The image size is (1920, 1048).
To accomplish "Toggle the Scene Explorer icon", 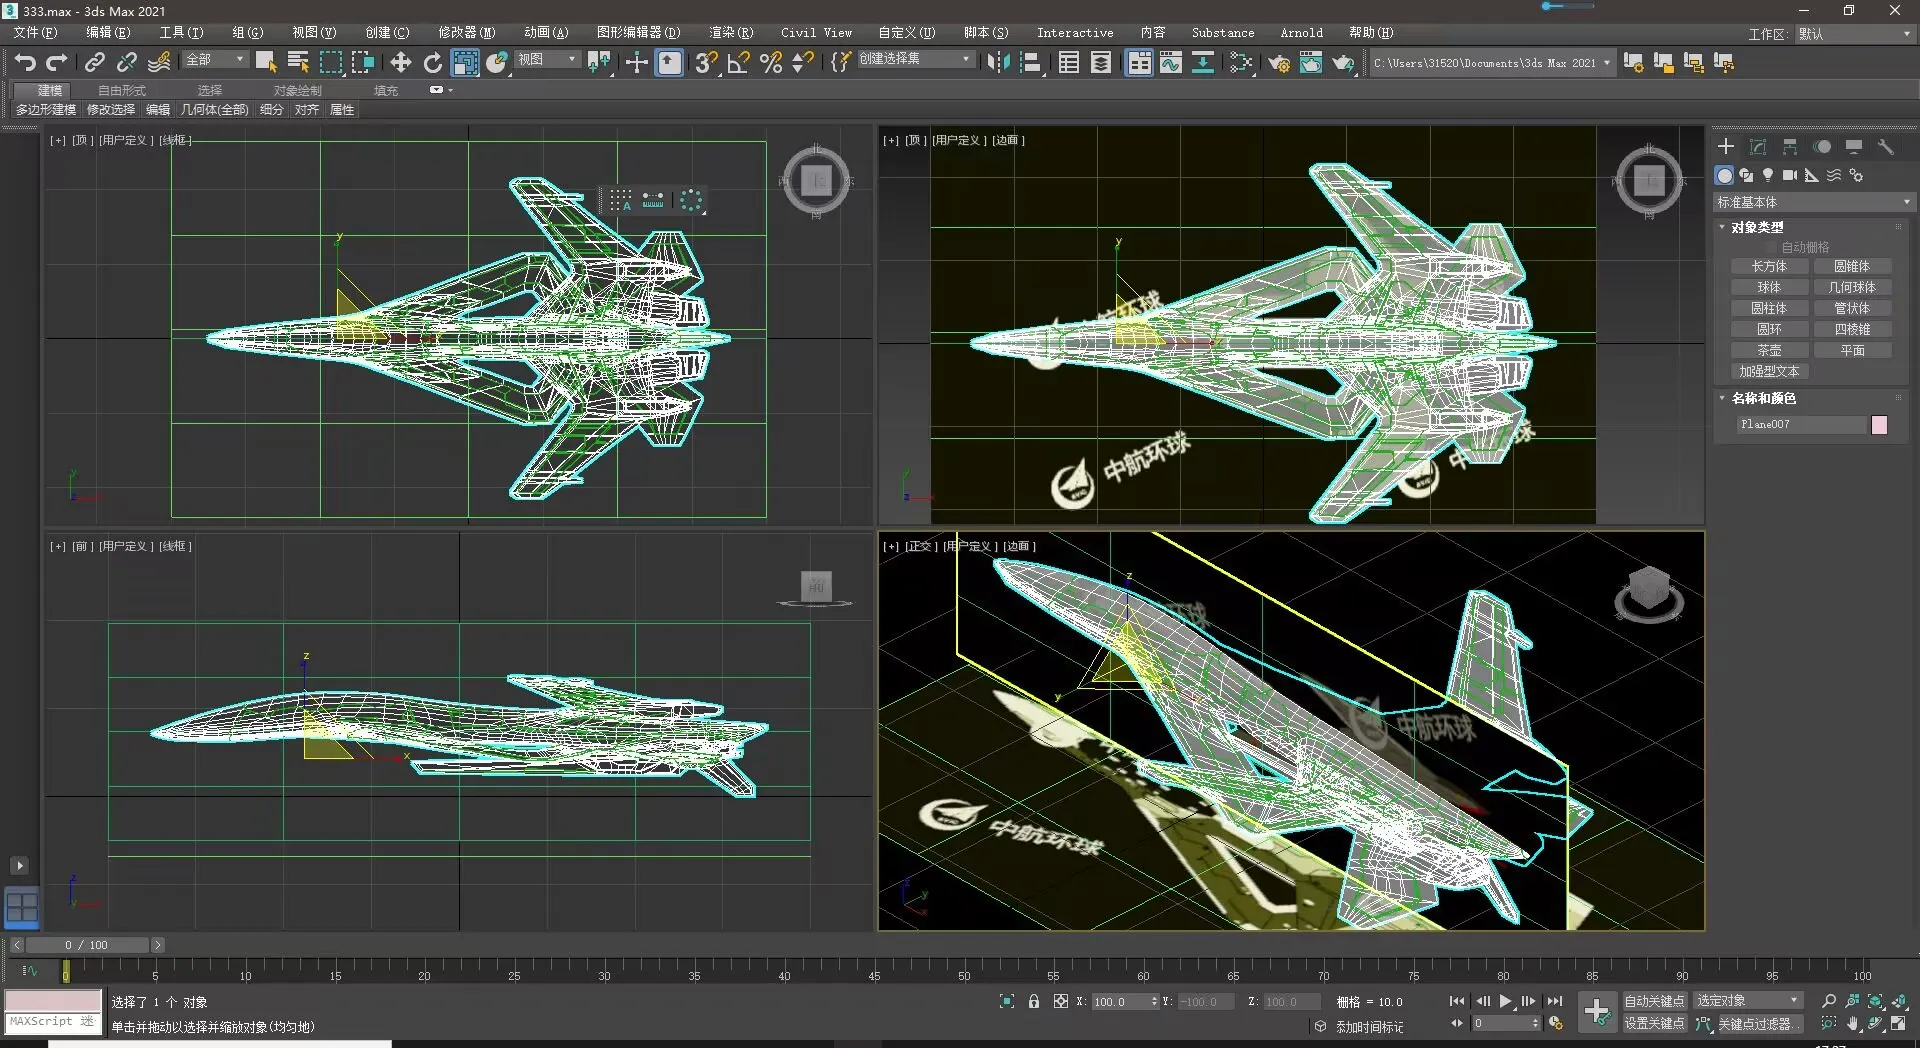I will click(x=1069, y=63).
